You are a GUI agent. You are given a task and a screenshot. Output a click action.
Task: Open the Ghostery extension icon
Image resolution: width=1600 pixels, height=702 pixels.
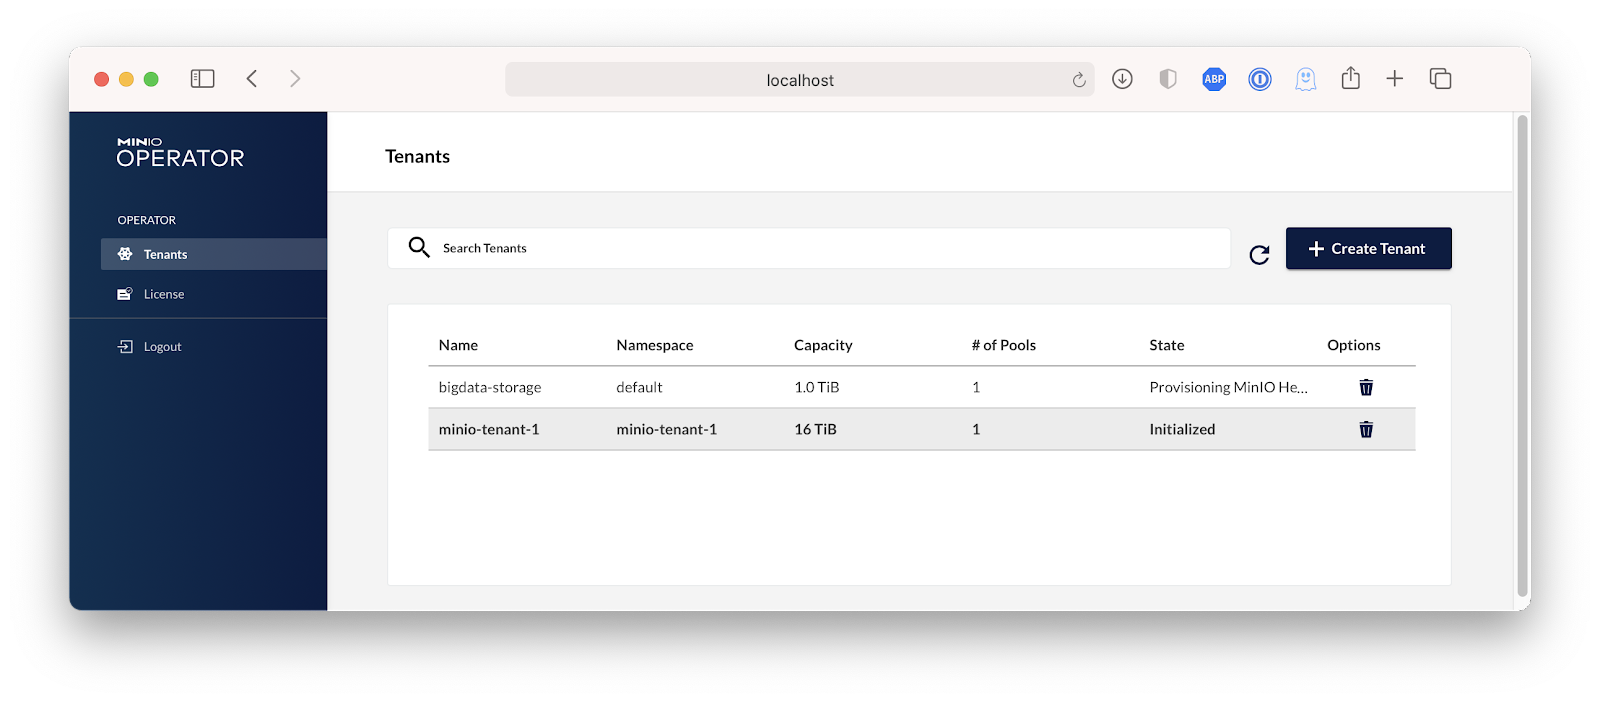coord(1305,79)
